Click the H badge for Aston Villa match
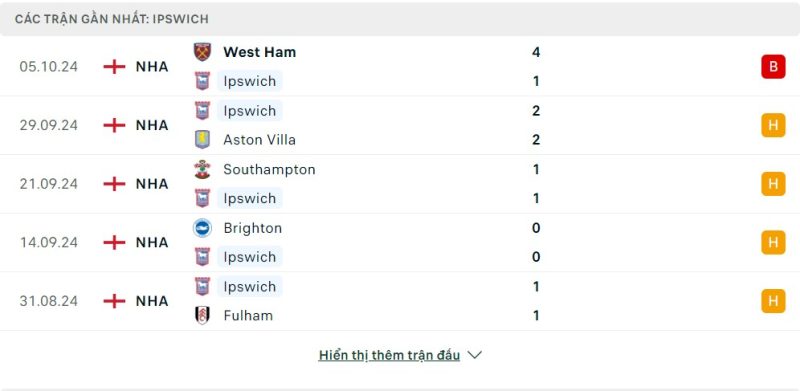Viewport: 800px width, 391px height. point(773,125)
